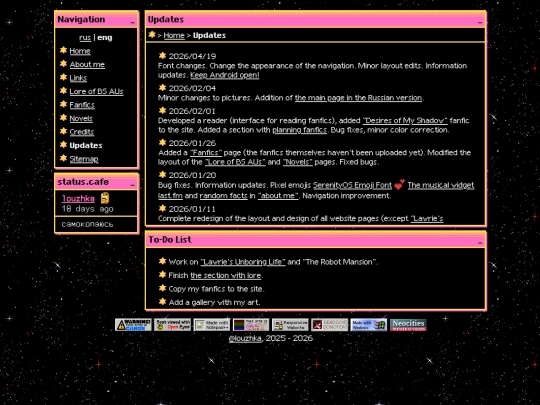Click the status message самокопаюсь
540x405 pixels.
pos(87,224)
